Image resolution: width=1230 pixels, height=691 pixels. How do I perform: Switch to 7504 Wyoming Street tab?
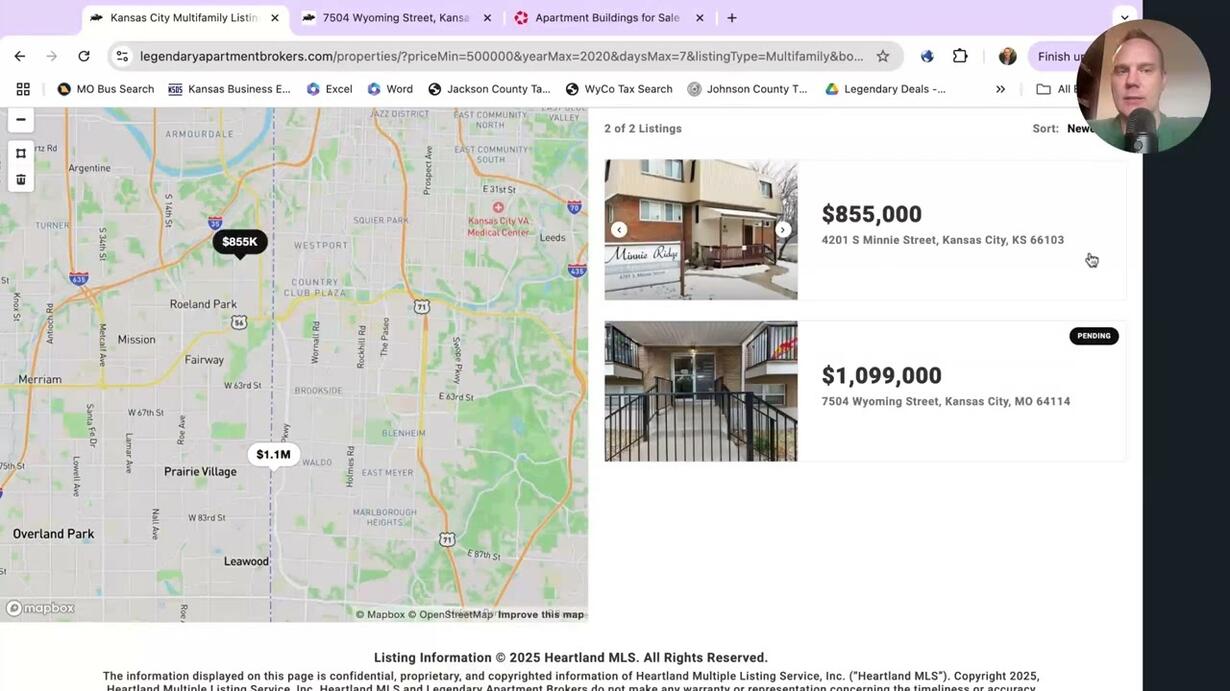(397, 18)
